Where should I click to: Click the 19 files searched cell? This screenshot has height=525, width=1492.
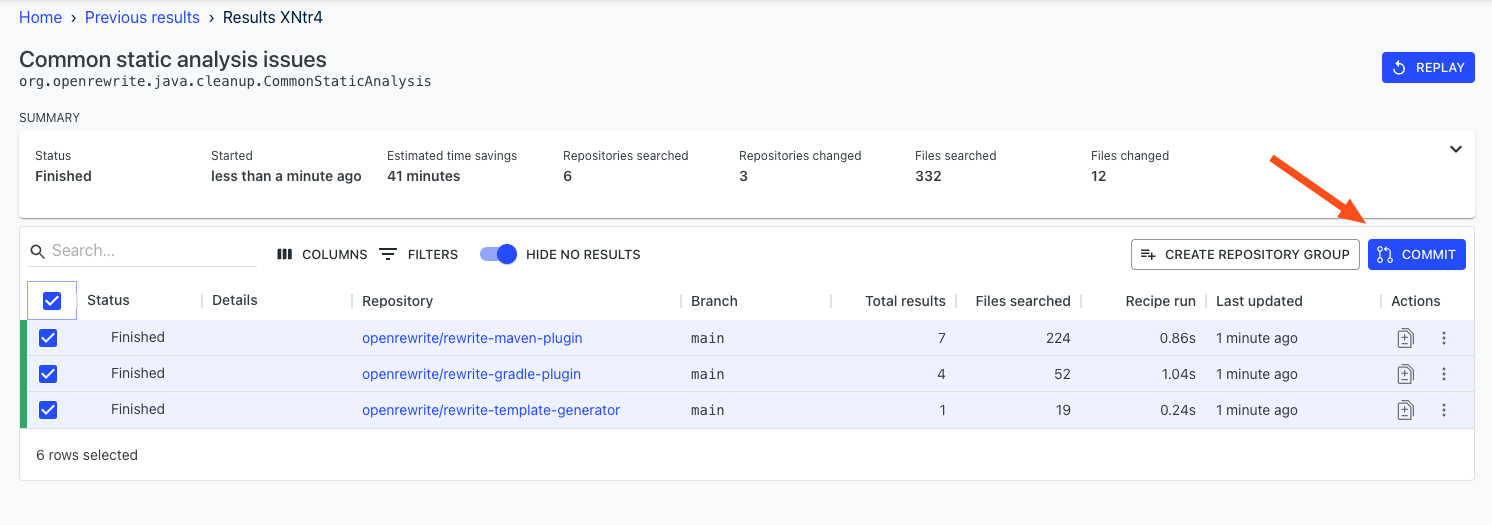tap(1062, 410)
